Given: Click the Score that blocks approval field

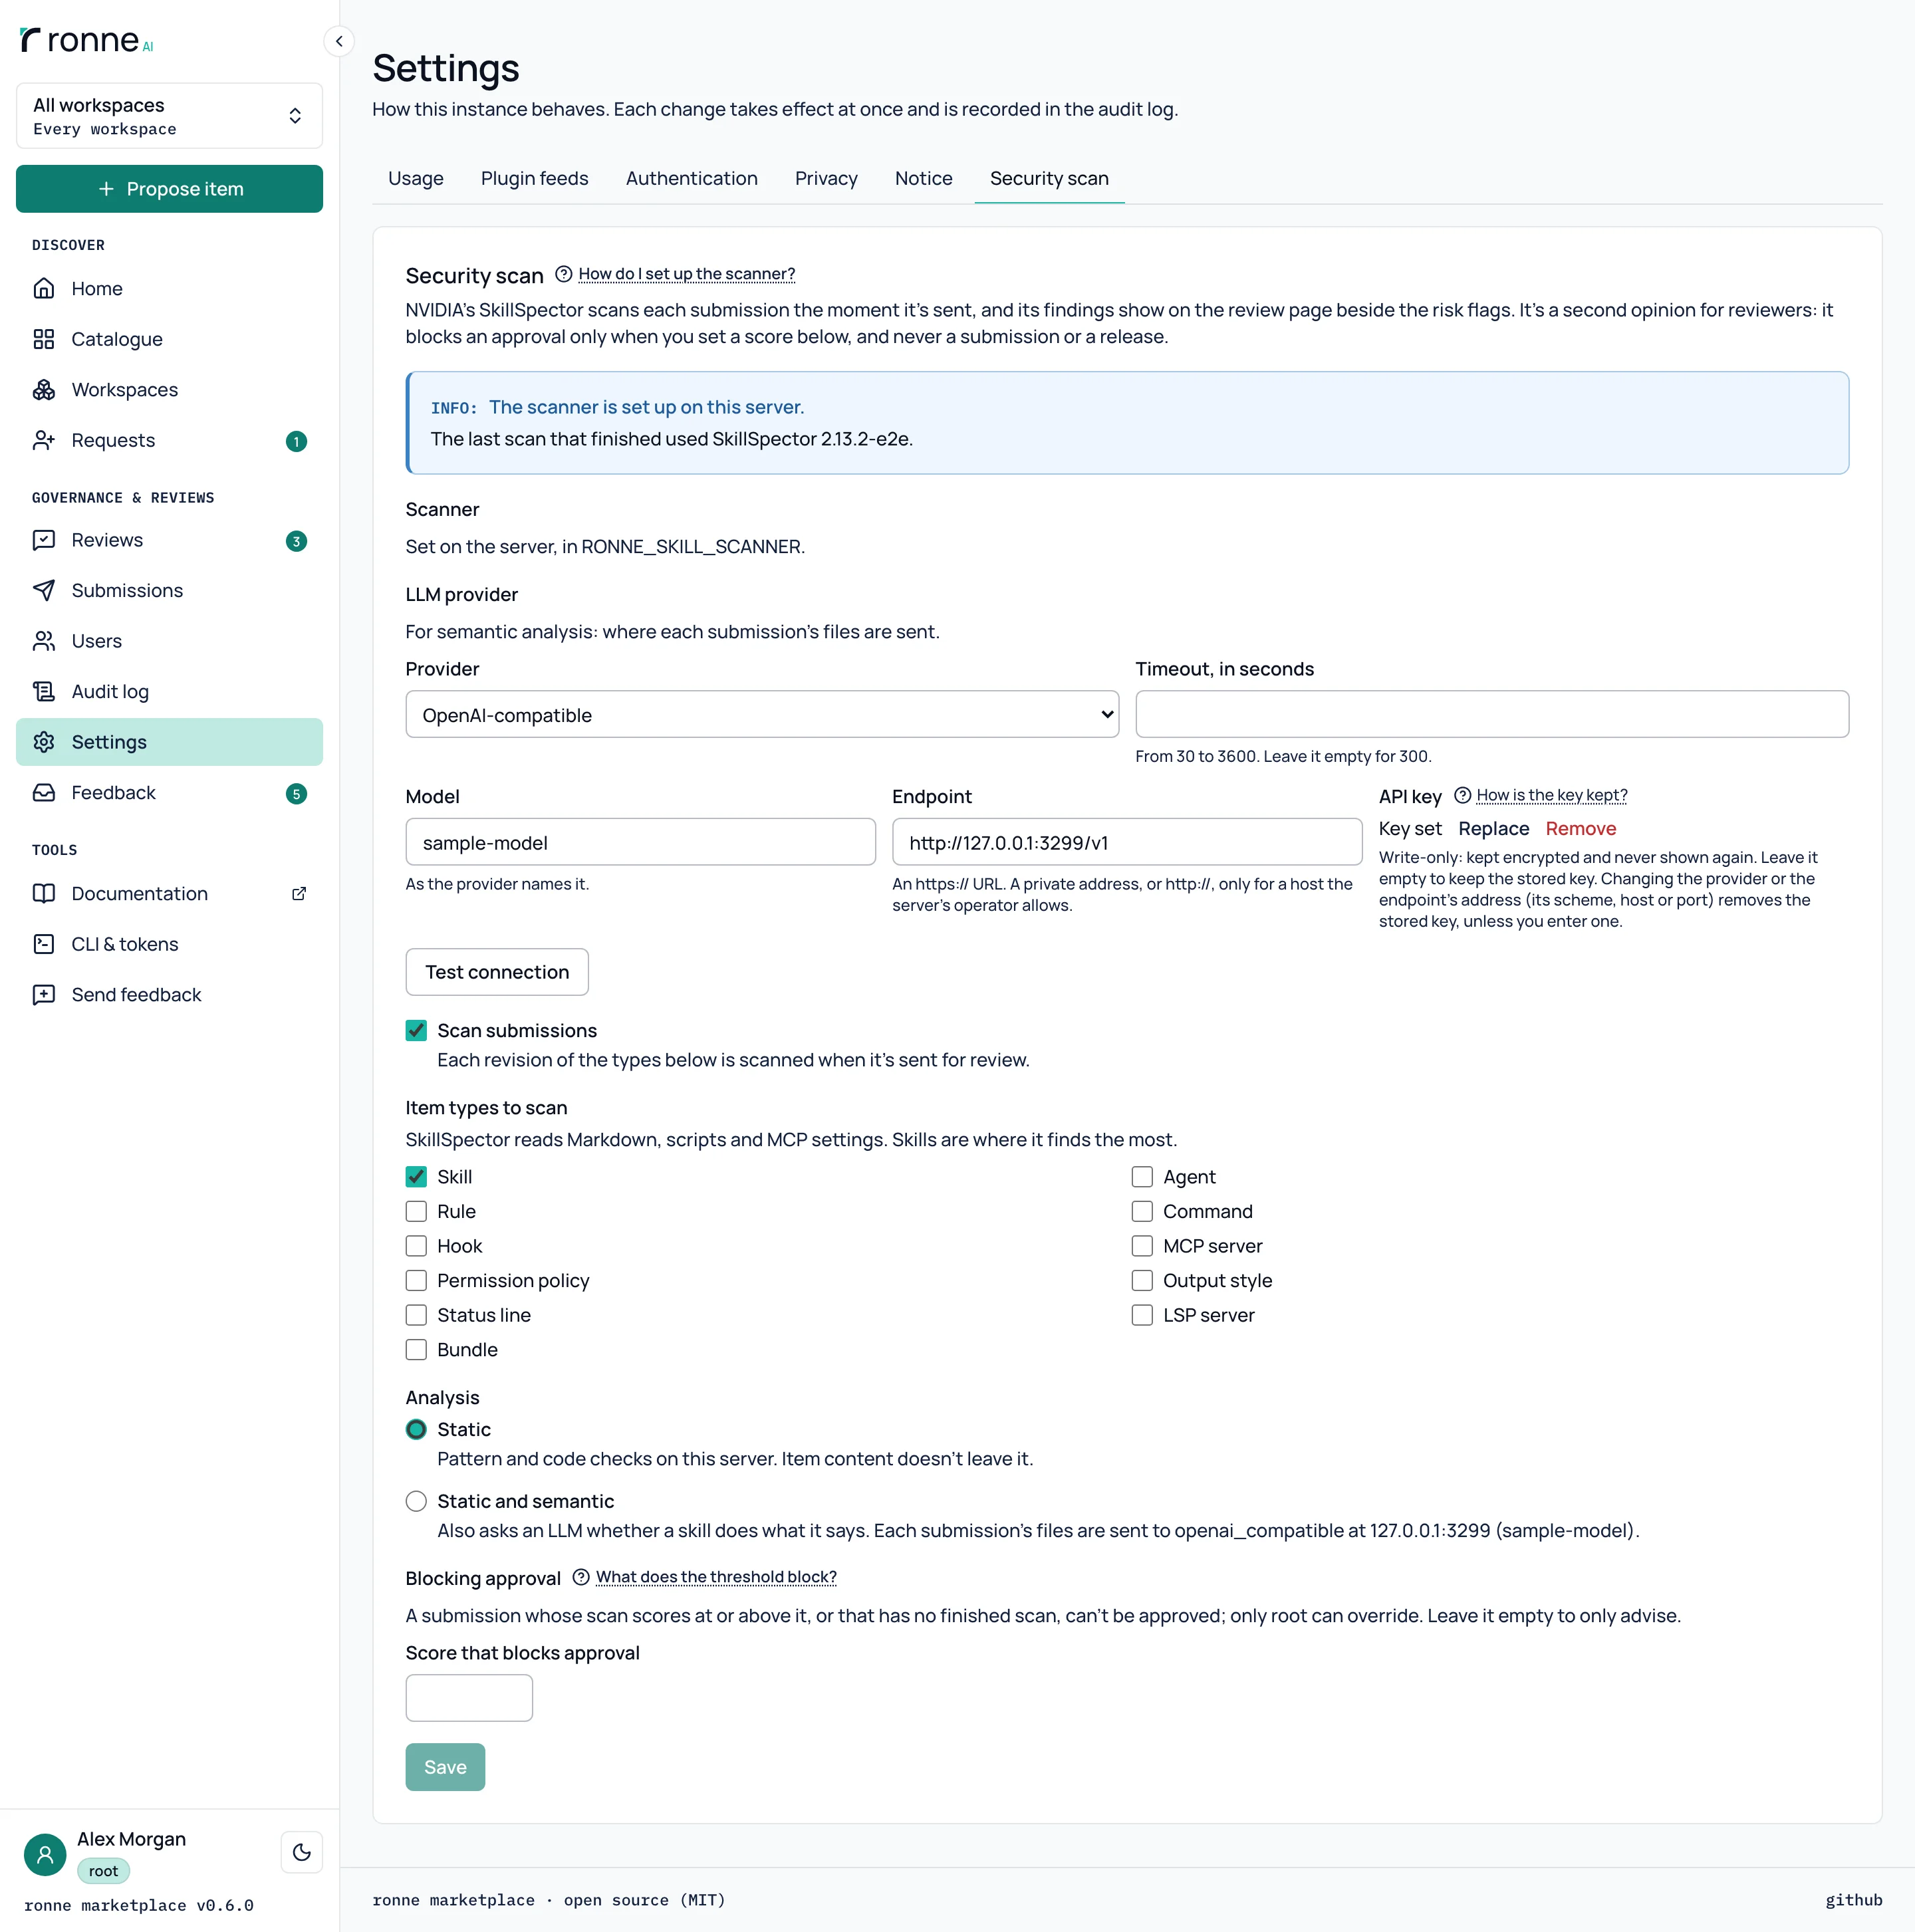Looking at the screenshot, I should click(469, 1698).
